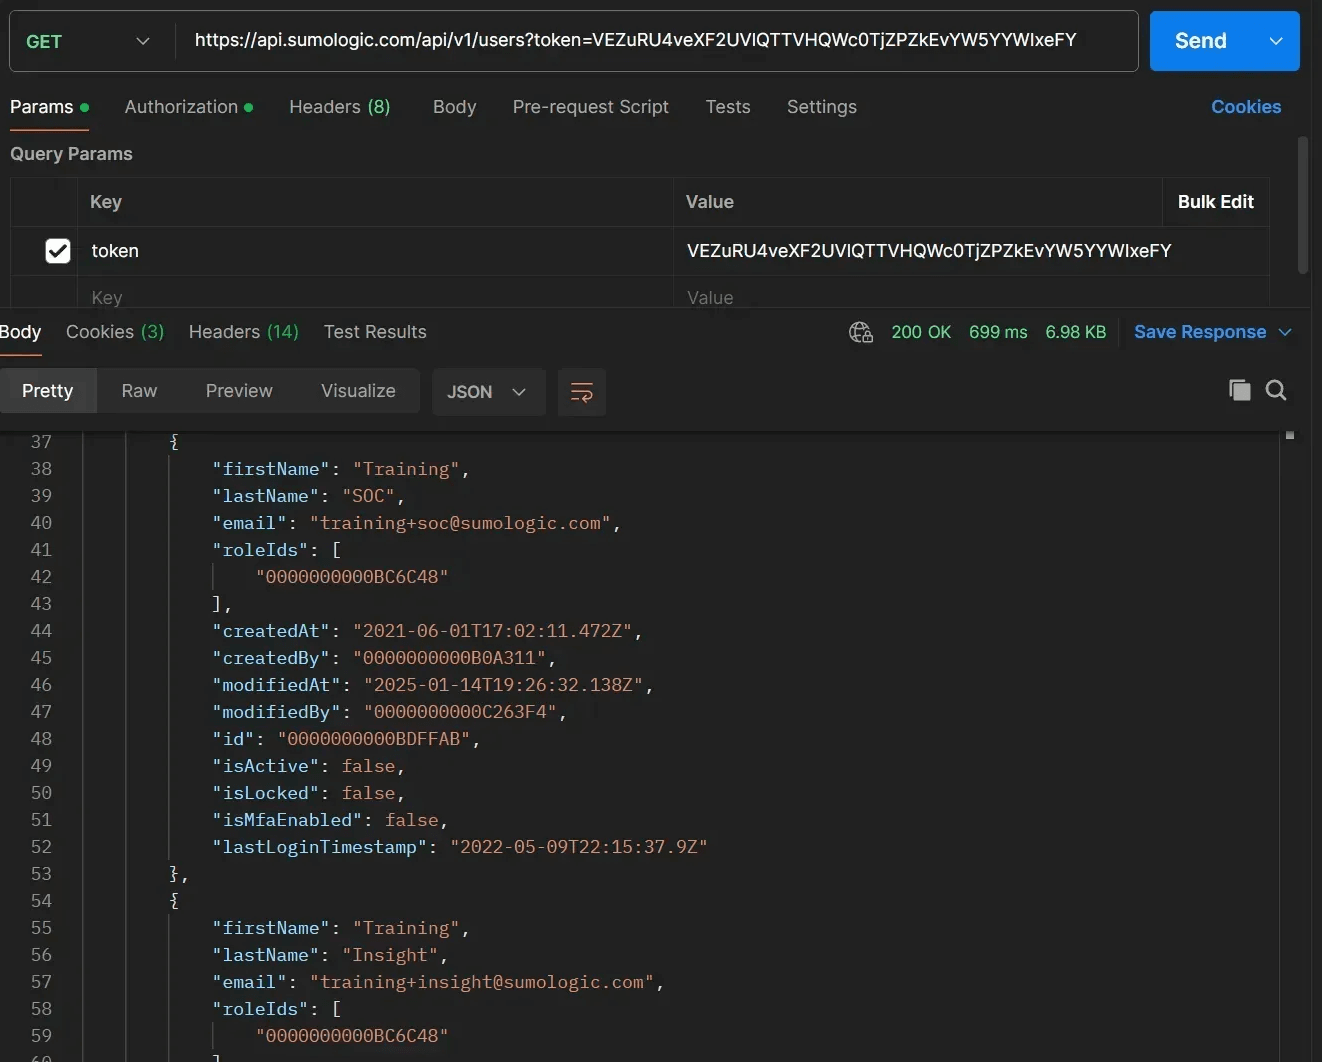
Task: Open the Headers (14) response tab
Action: [243, 331]
